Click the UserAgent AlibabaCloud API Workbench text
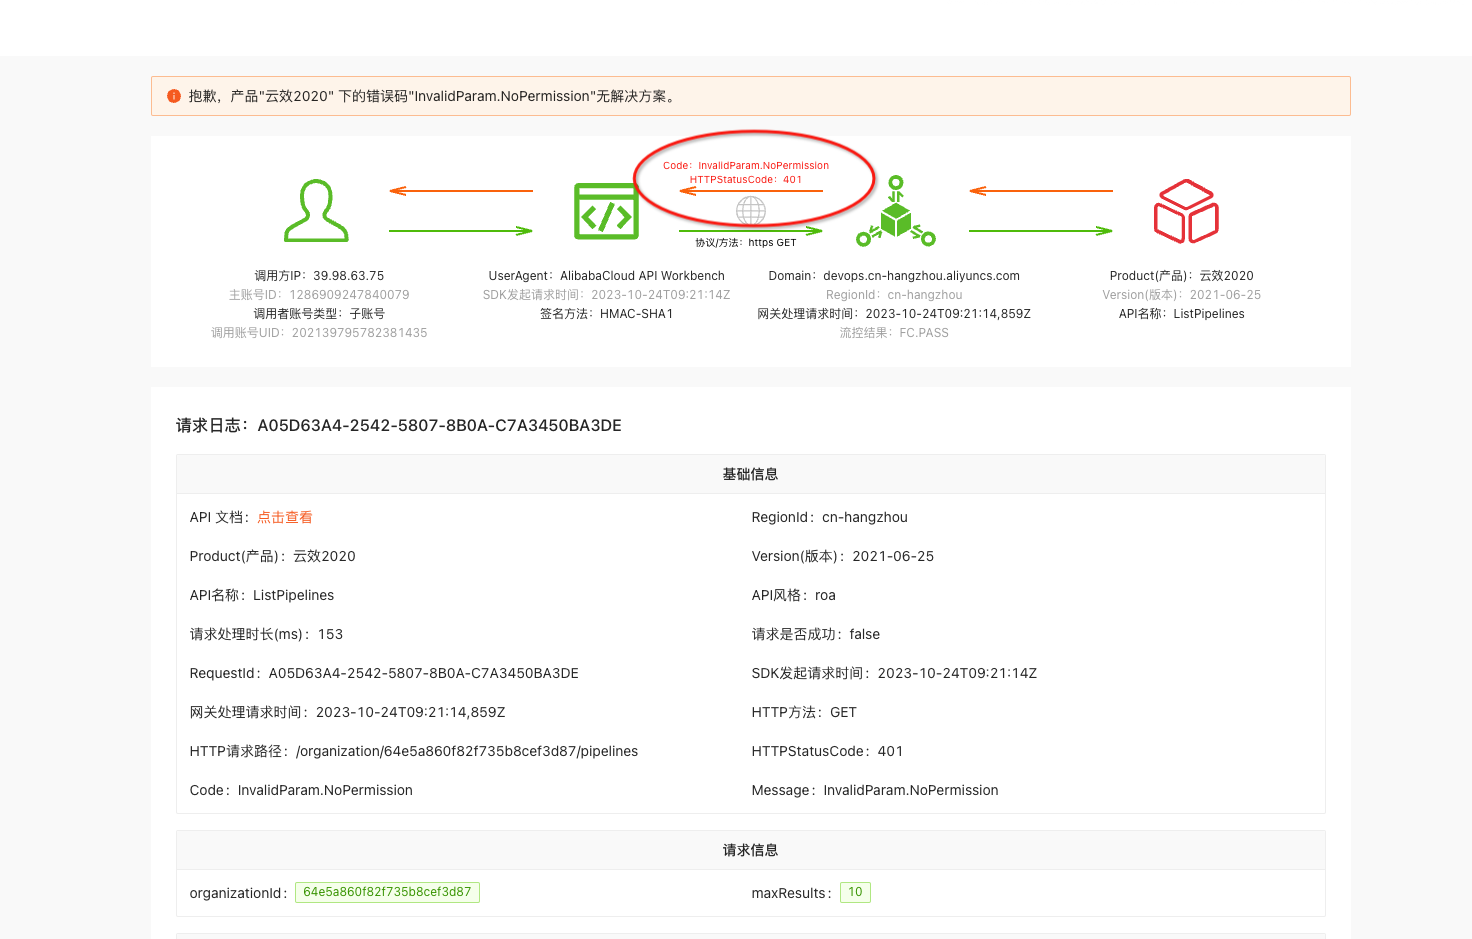 pyautogui.click(x=607, y=276)
